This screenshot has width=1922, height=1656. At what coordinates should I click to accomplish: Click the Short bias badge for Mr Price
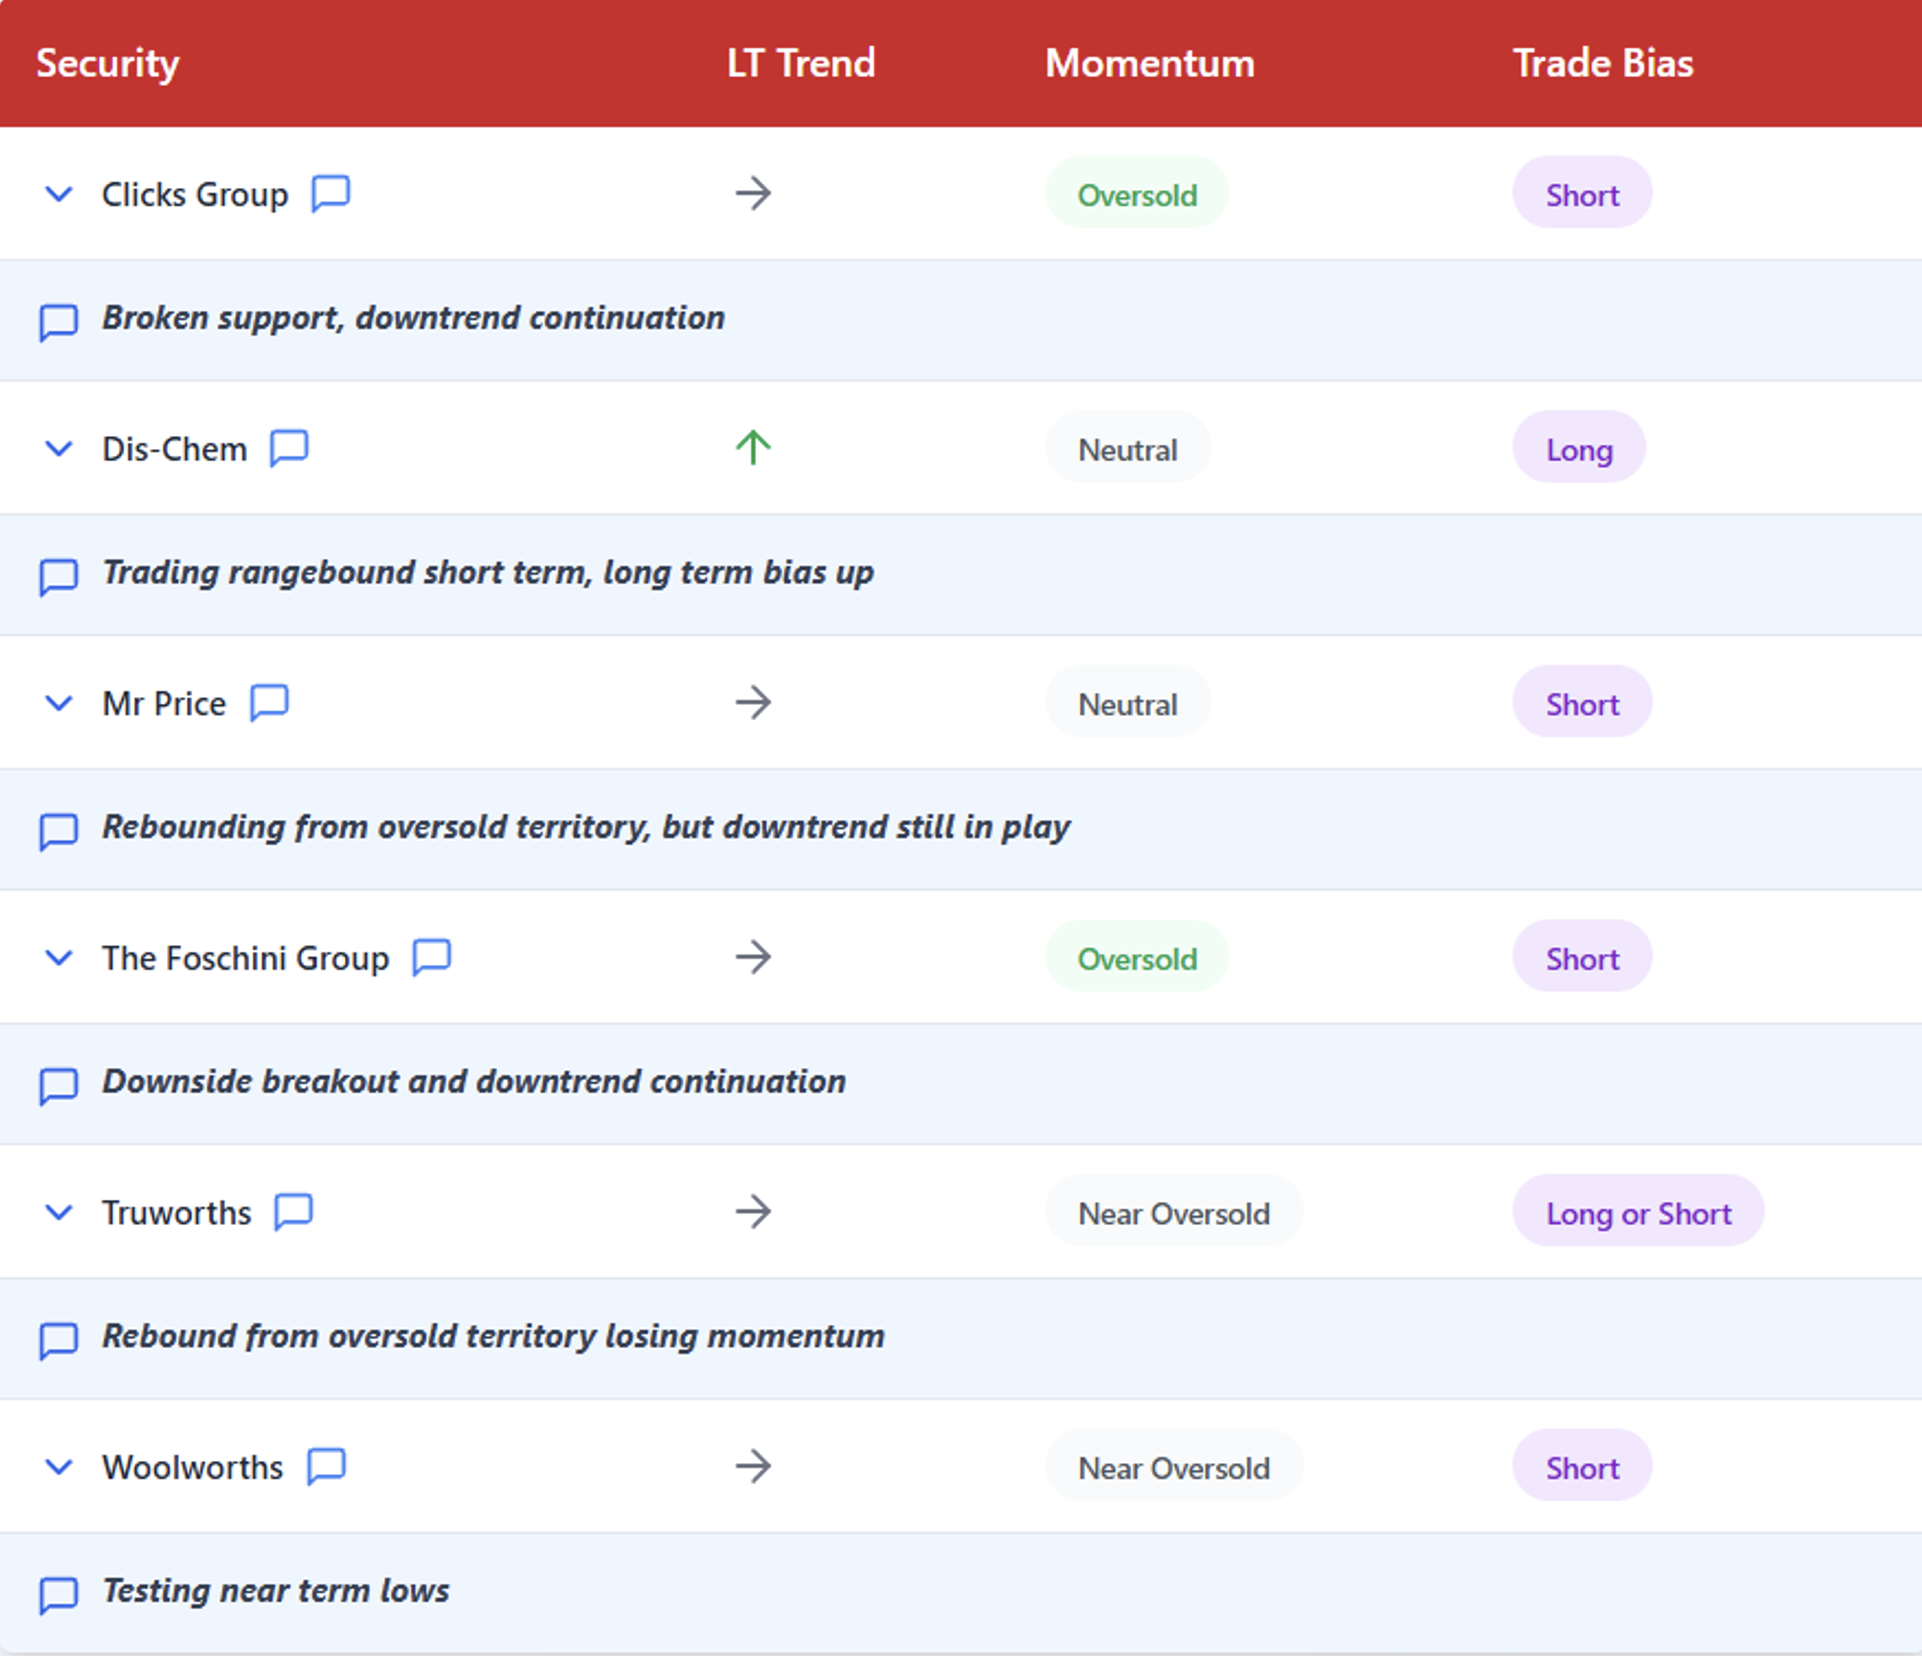coord(1582,702)
